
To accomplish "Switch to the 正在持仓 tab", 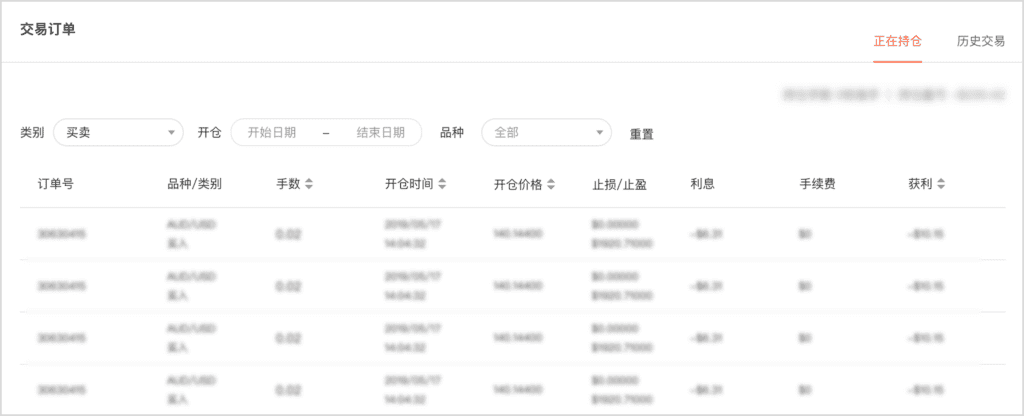I will tap(897, 41).
